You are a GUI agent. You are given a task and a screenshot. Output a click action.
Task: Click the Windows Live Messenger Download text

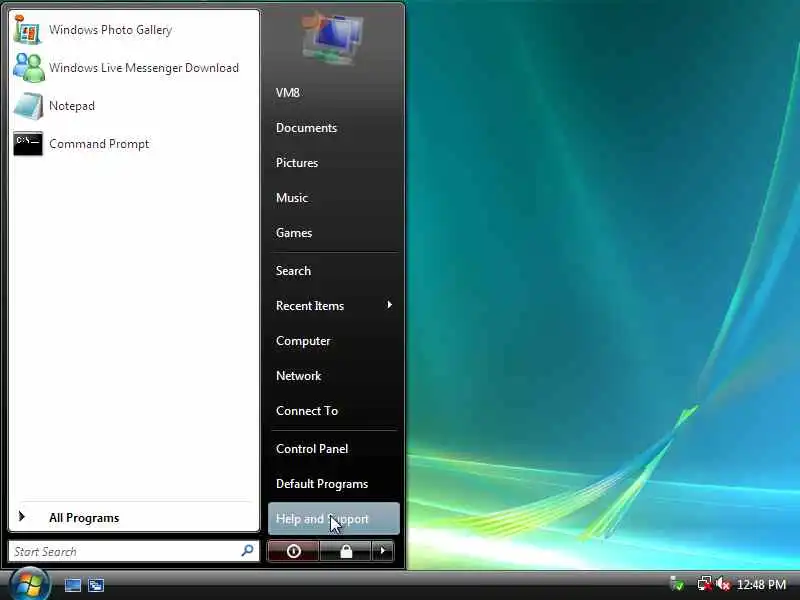[x=144, y=68]
